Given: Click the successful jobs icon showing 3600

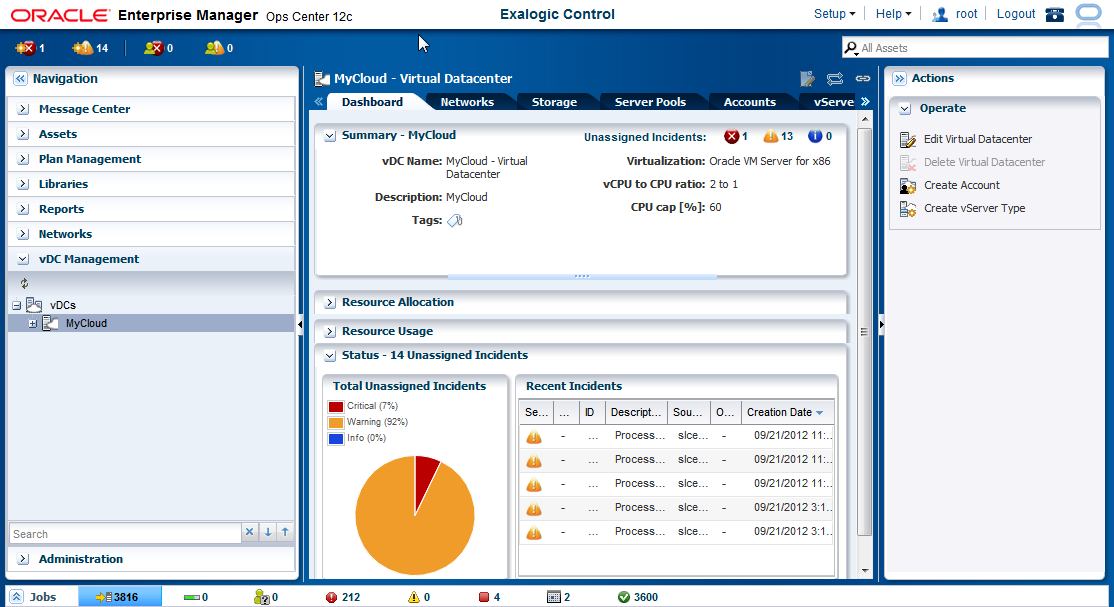Looking at the screenshot, I should [x=624, y=597].
